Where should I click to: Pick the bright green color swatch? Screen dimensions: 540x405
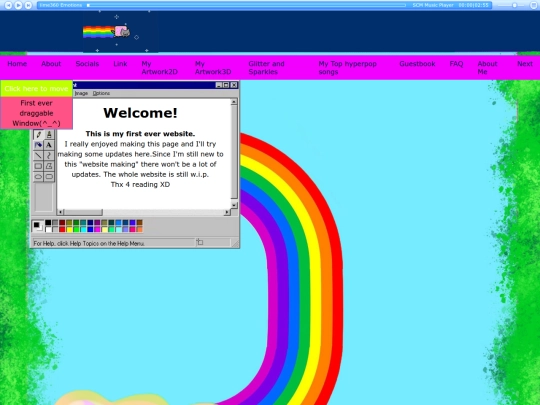[x=76, y=229]
